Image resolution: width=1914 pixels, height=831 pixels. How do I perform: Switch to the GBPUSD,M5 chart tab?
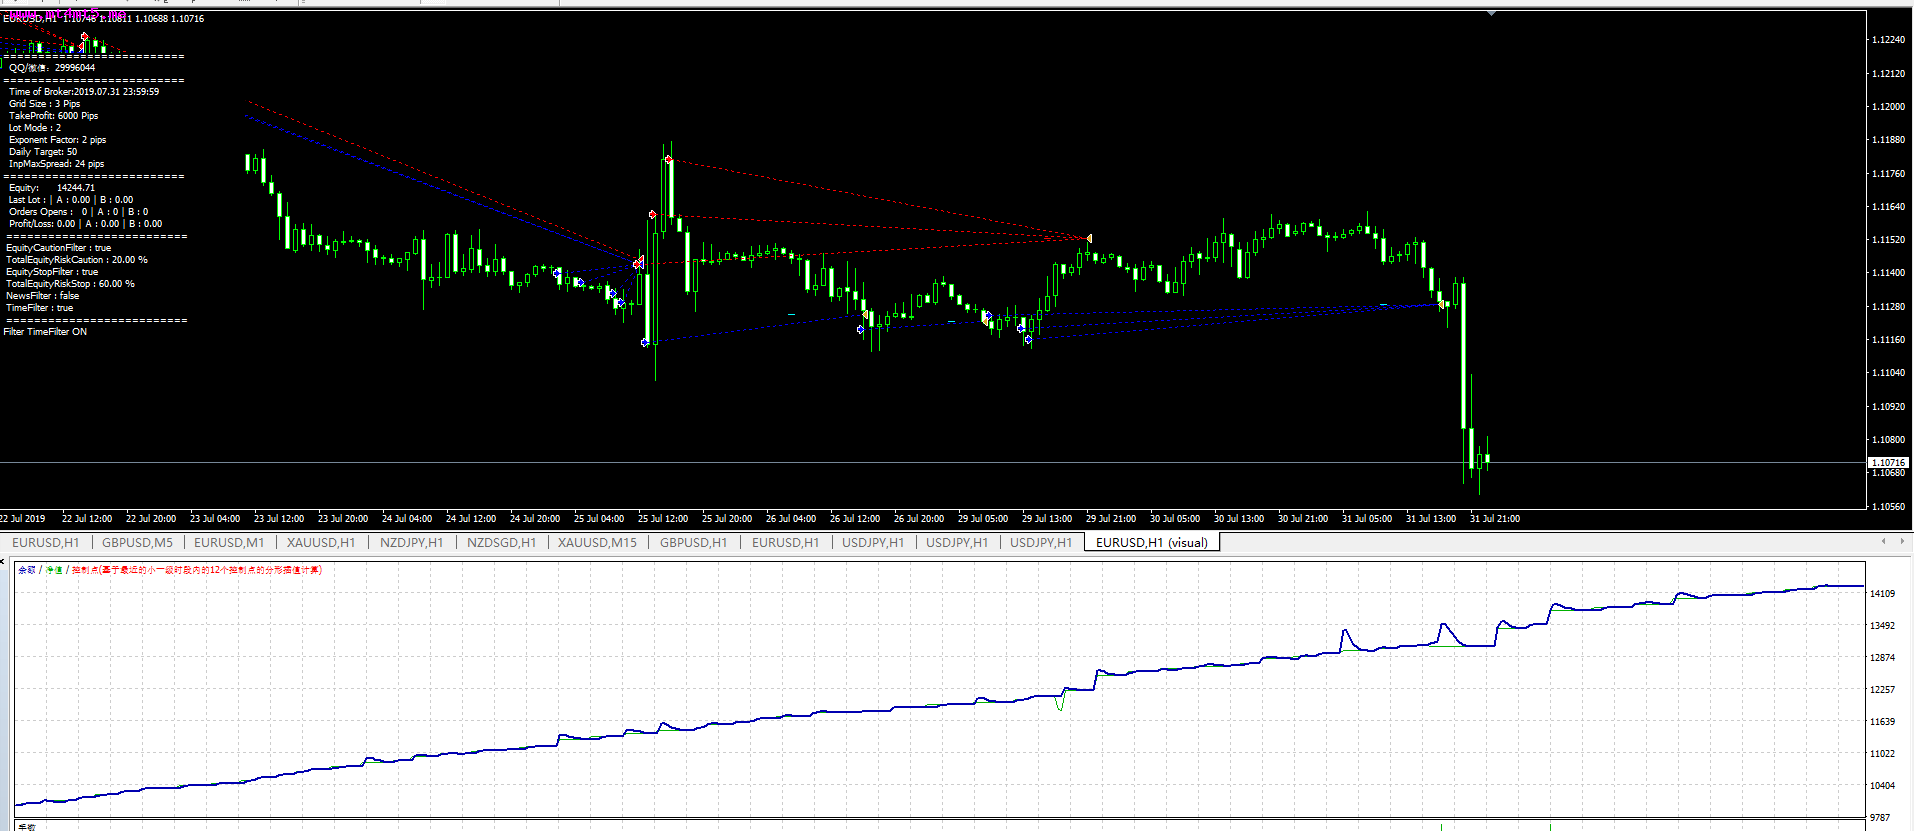point(137,543)
